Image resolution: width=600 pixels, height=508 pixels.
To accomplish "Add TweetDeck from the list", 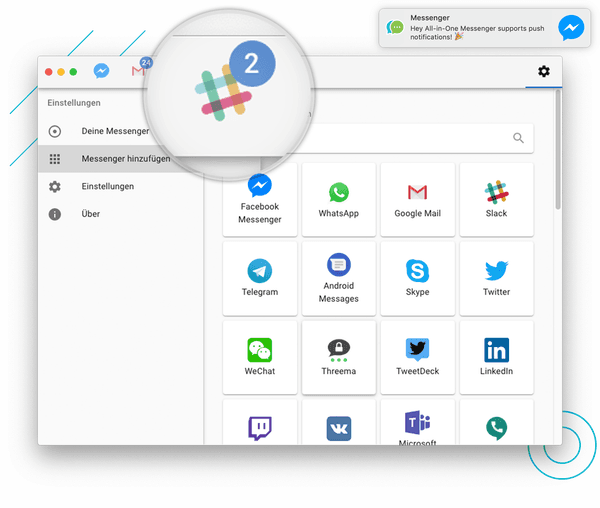I will coord(417,357).
